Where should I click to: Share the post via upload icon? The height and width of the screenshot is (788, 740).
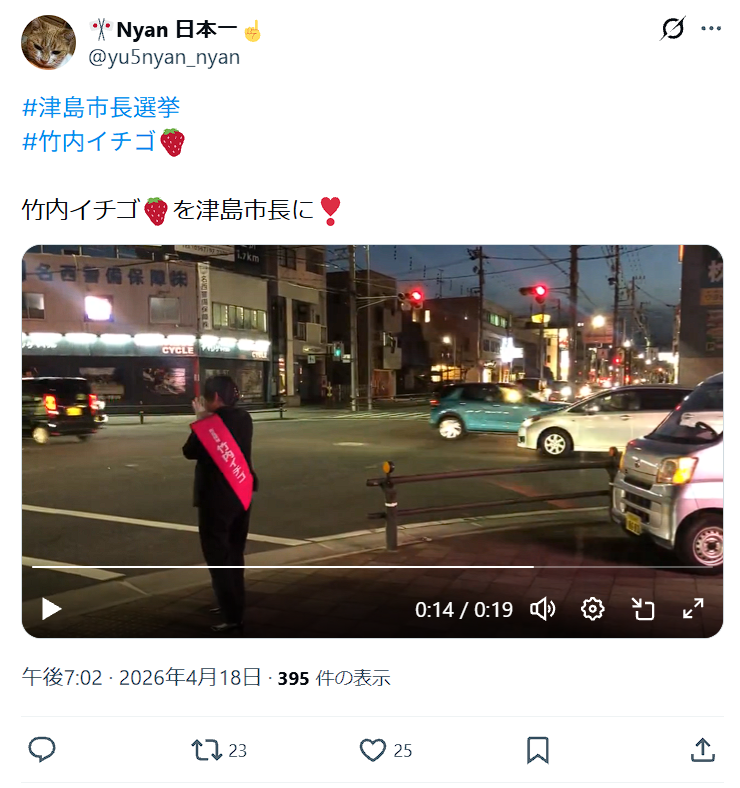(702, 750)
